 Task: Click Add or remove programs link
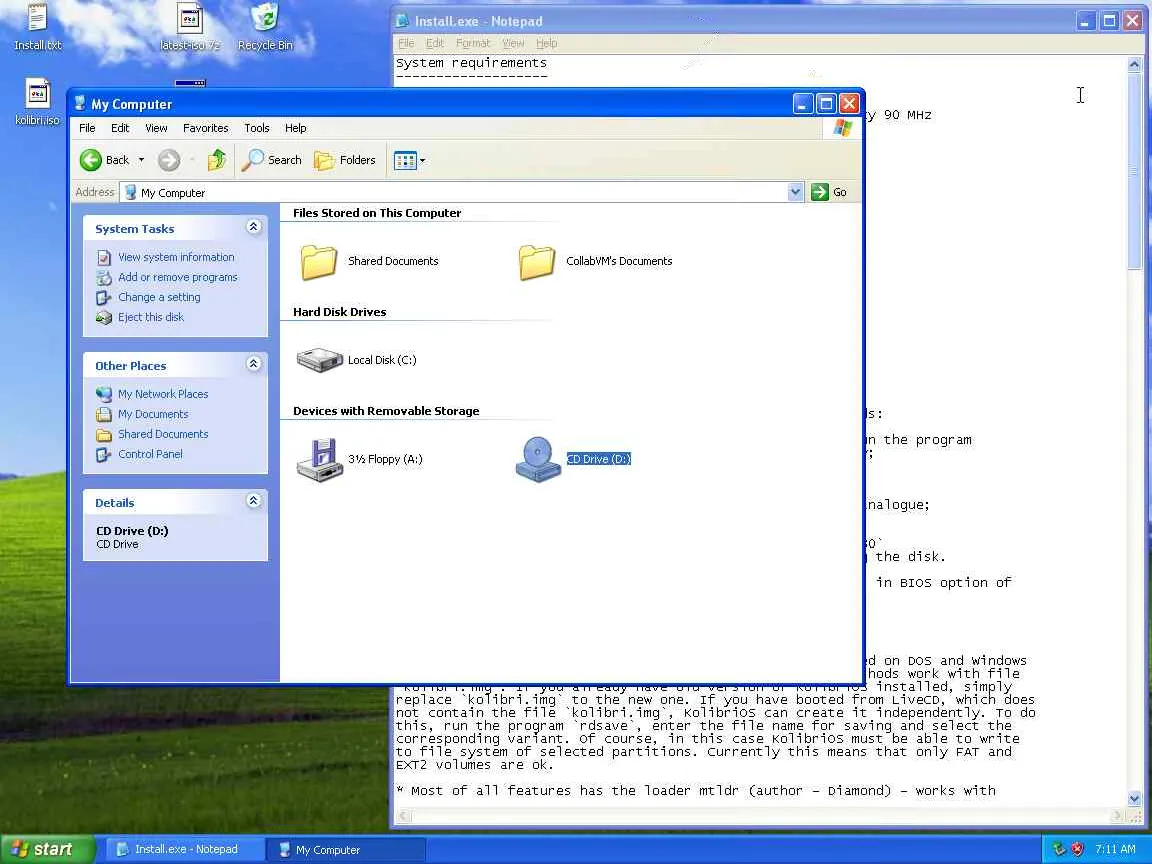(178, 277)
